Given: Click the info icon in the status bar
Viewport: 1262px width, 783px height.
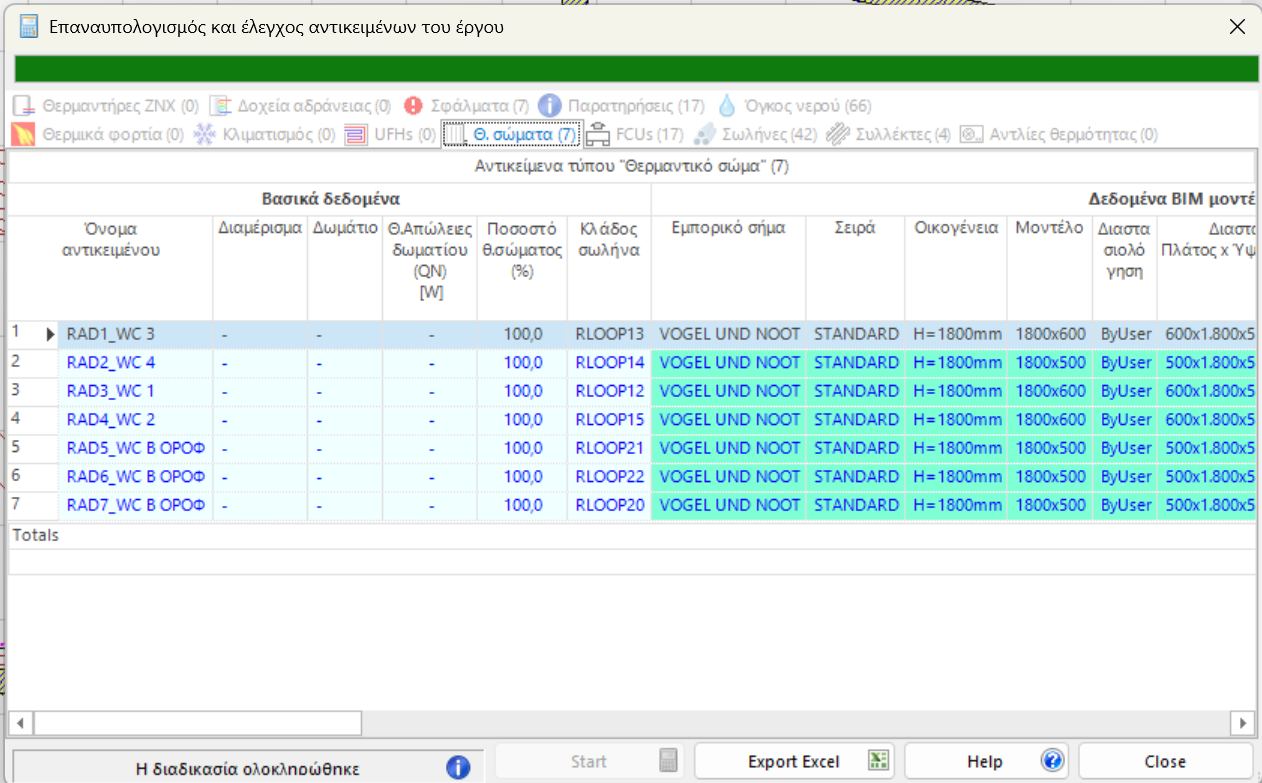Looking at the screenshot, I should (458, 767).
